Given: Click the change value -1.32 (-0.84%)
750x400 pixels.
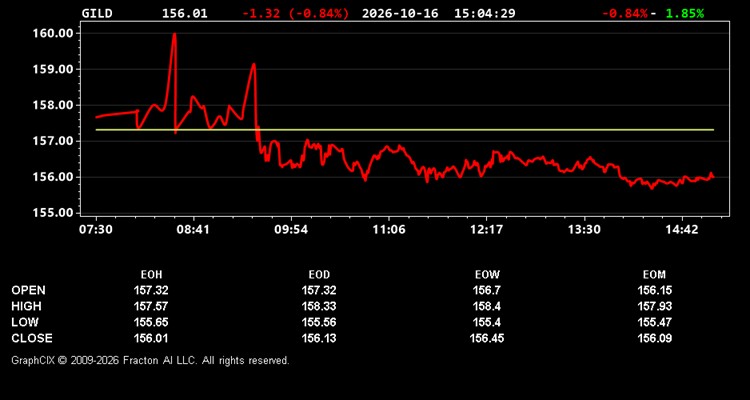Looking at the screenshot, I should (x=296, y=13).
